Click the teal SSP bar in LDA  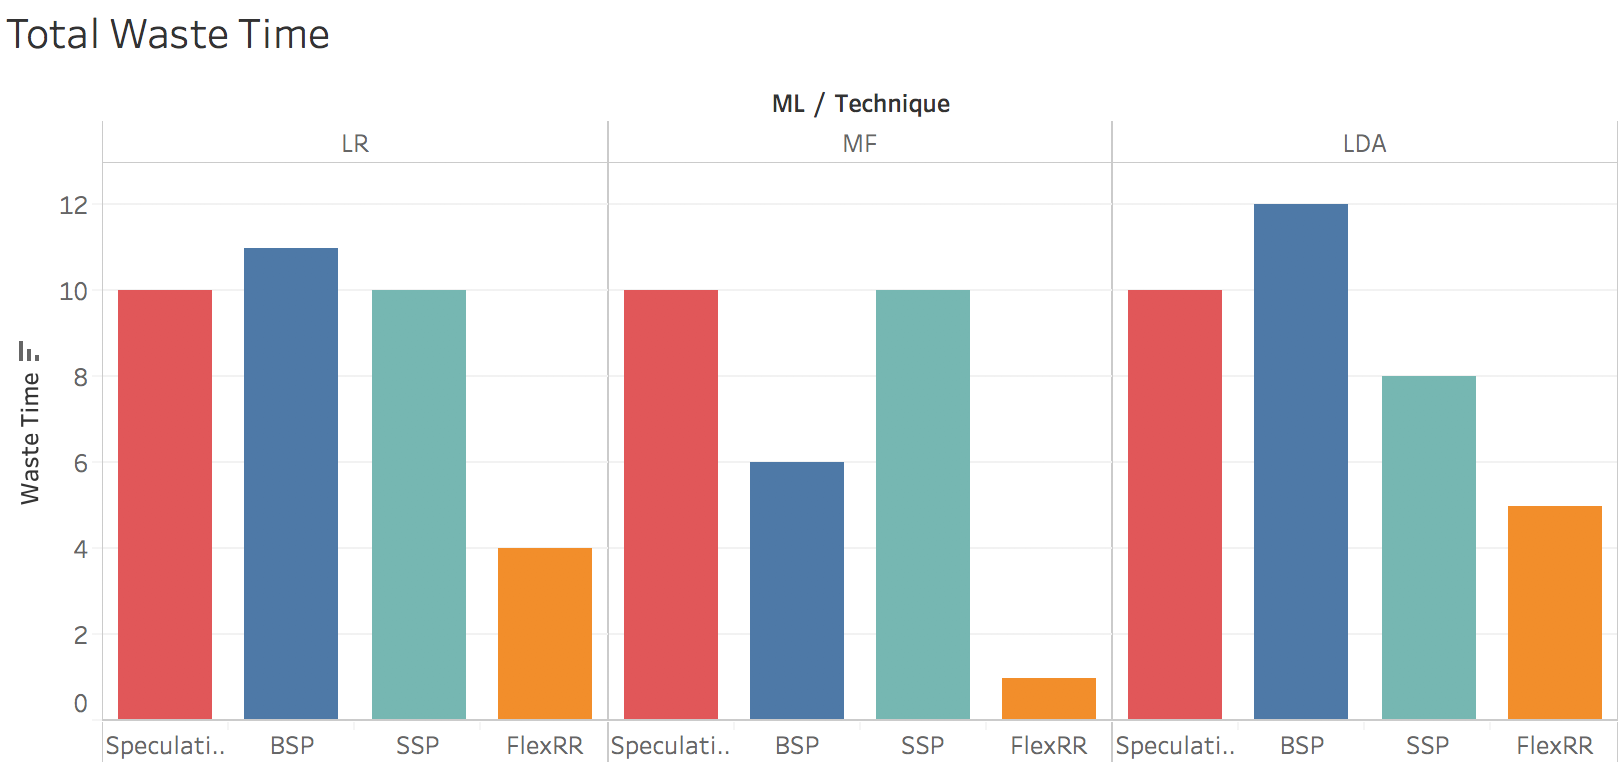click(x=1428, y=547)
